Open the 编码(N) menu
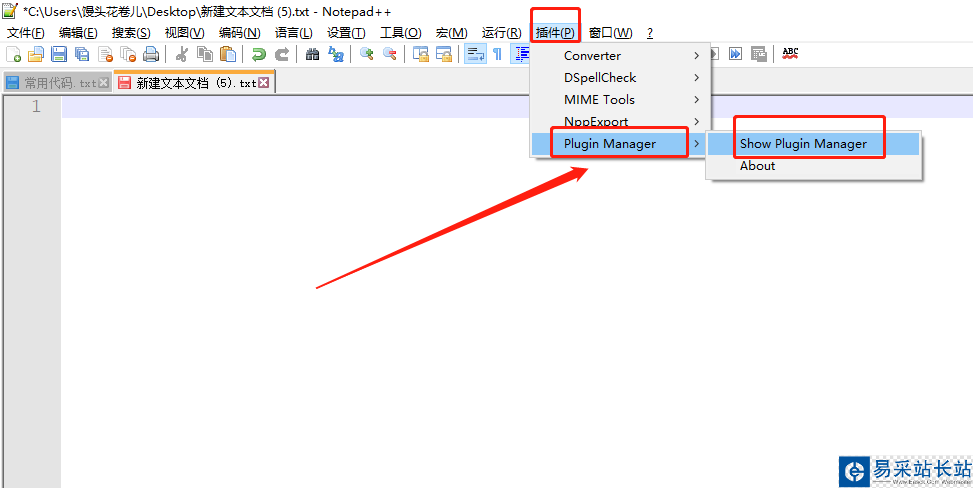Viewport: 973px width, 488px height. pos(240,33)
